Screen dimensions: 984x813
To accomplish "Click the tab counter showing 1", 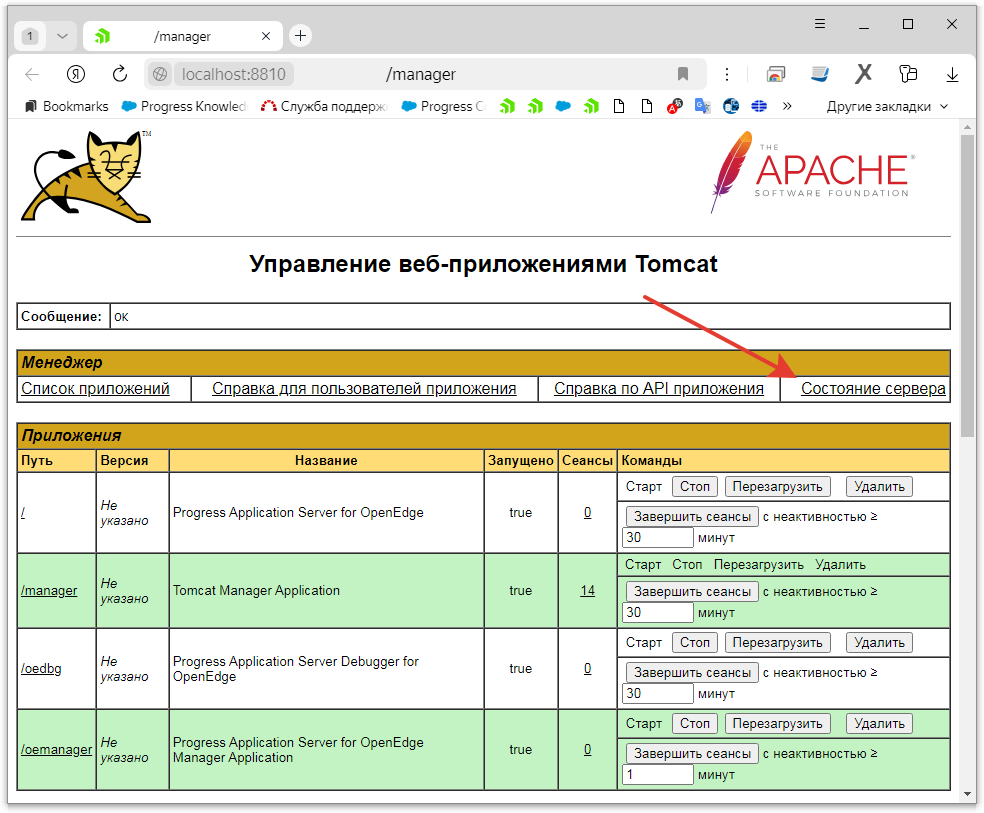I will click(29, 36).
